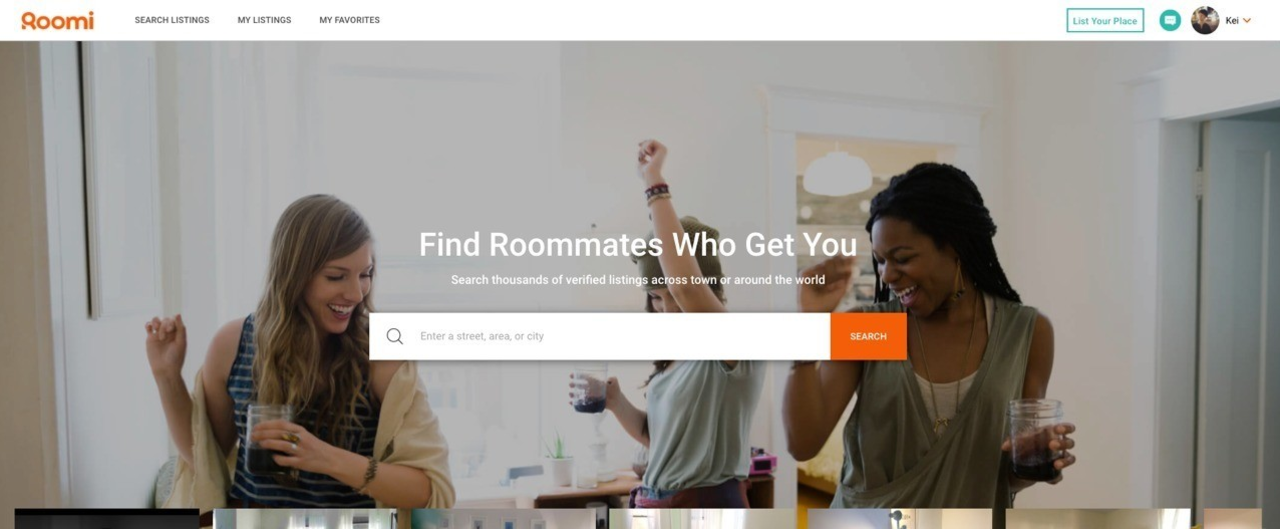
Task: Select the dark first listing thumbnail
Action: [x=107, y=519]
